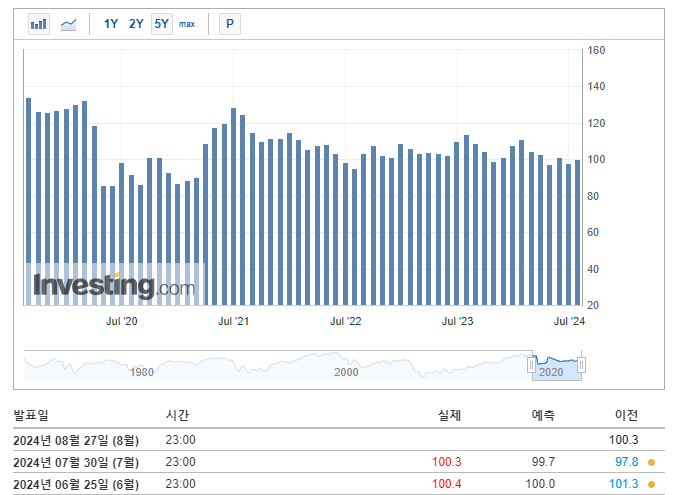
Task: Switch to line chart view icon
Action: (68, 24)
